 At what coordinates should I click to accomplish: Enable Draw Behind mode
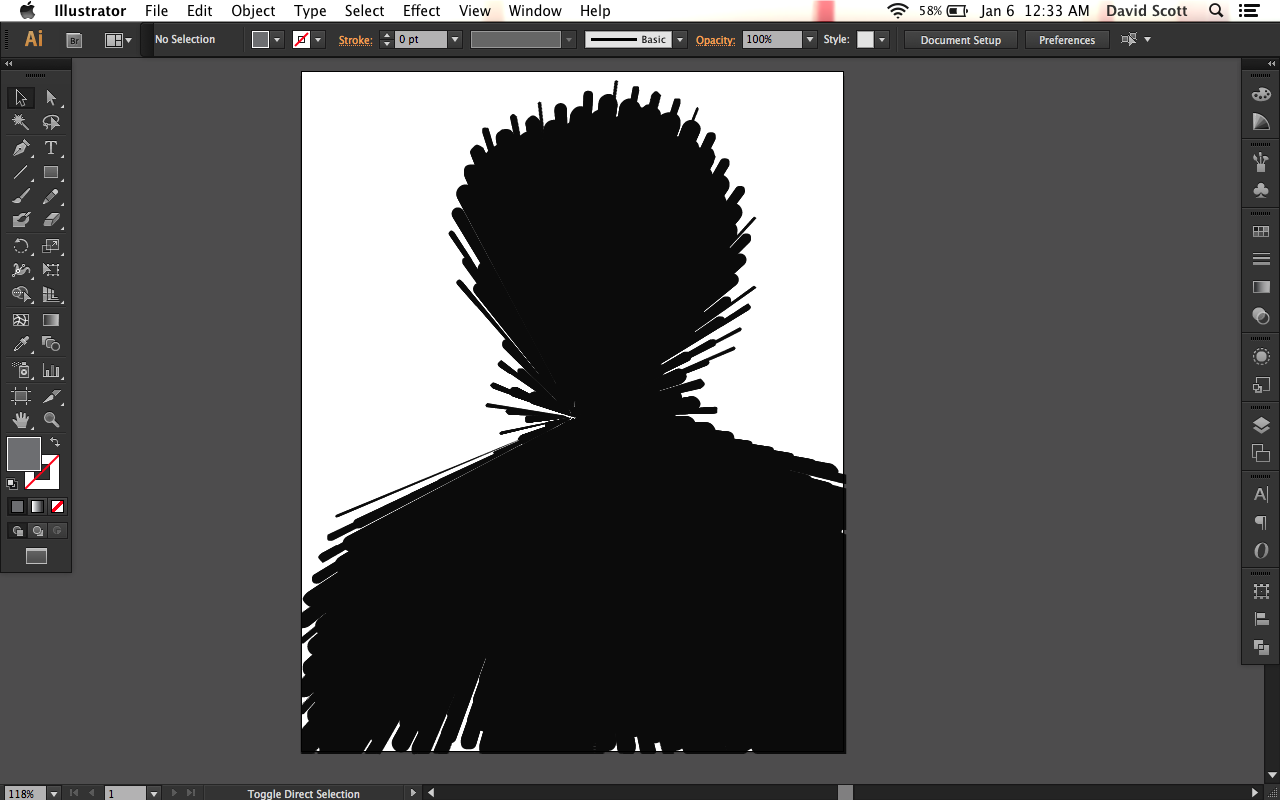[x=37, y=531]
